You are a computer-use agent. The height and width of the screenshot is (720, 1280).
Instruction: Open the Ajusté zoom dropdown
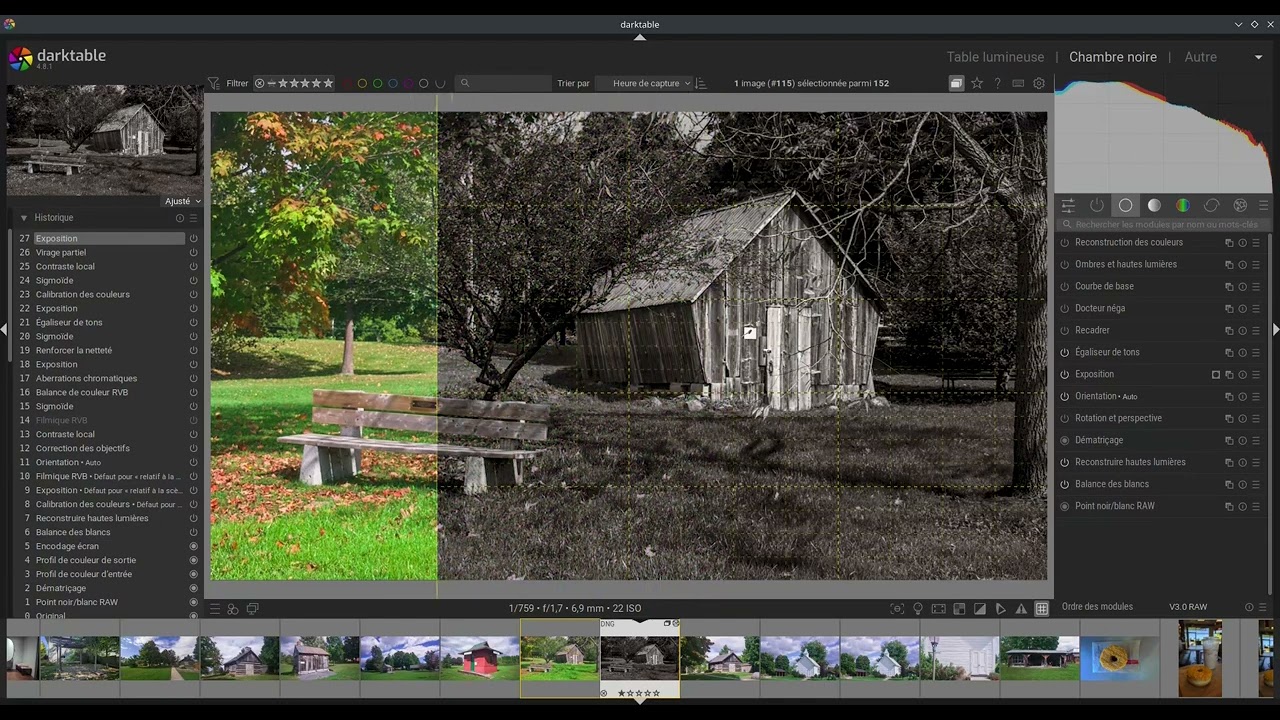click(183, 201)
